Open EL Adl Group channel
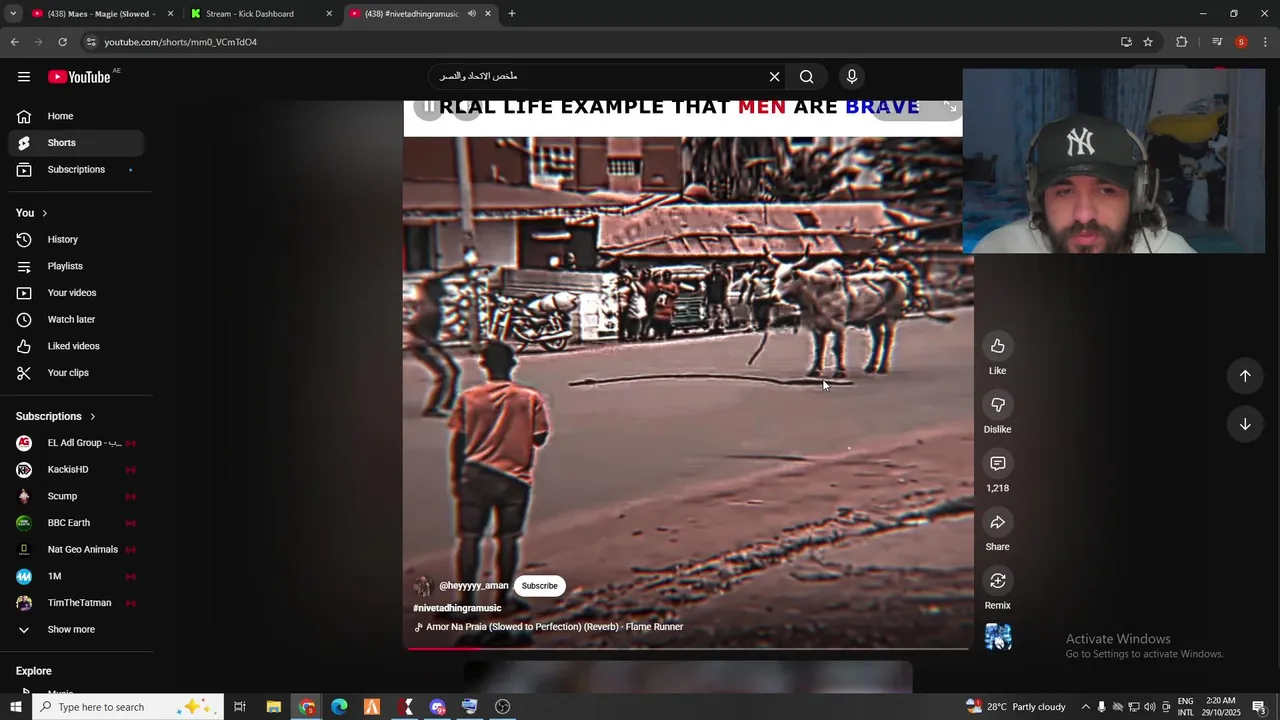This screenshot has height=720, width=1280. [x=76, y=443]
